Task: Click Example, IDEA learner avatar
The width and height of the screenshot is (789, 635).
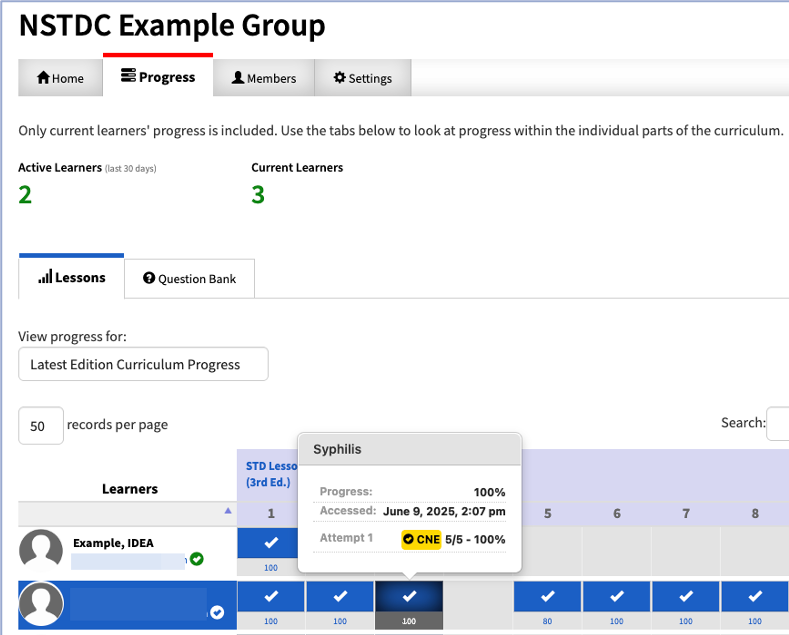Action: click(41, 551)
